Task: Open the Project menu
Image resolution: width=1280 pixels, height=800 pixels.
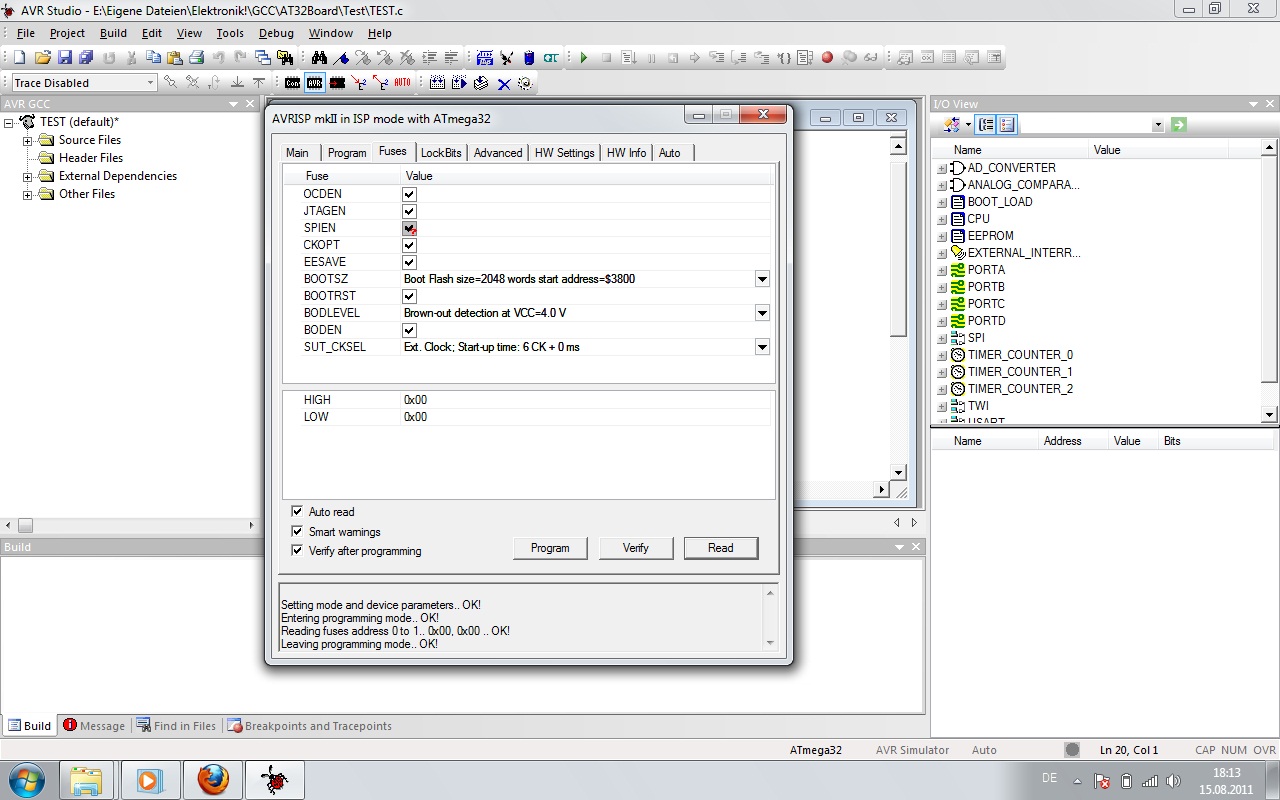Action: [68, 33]
